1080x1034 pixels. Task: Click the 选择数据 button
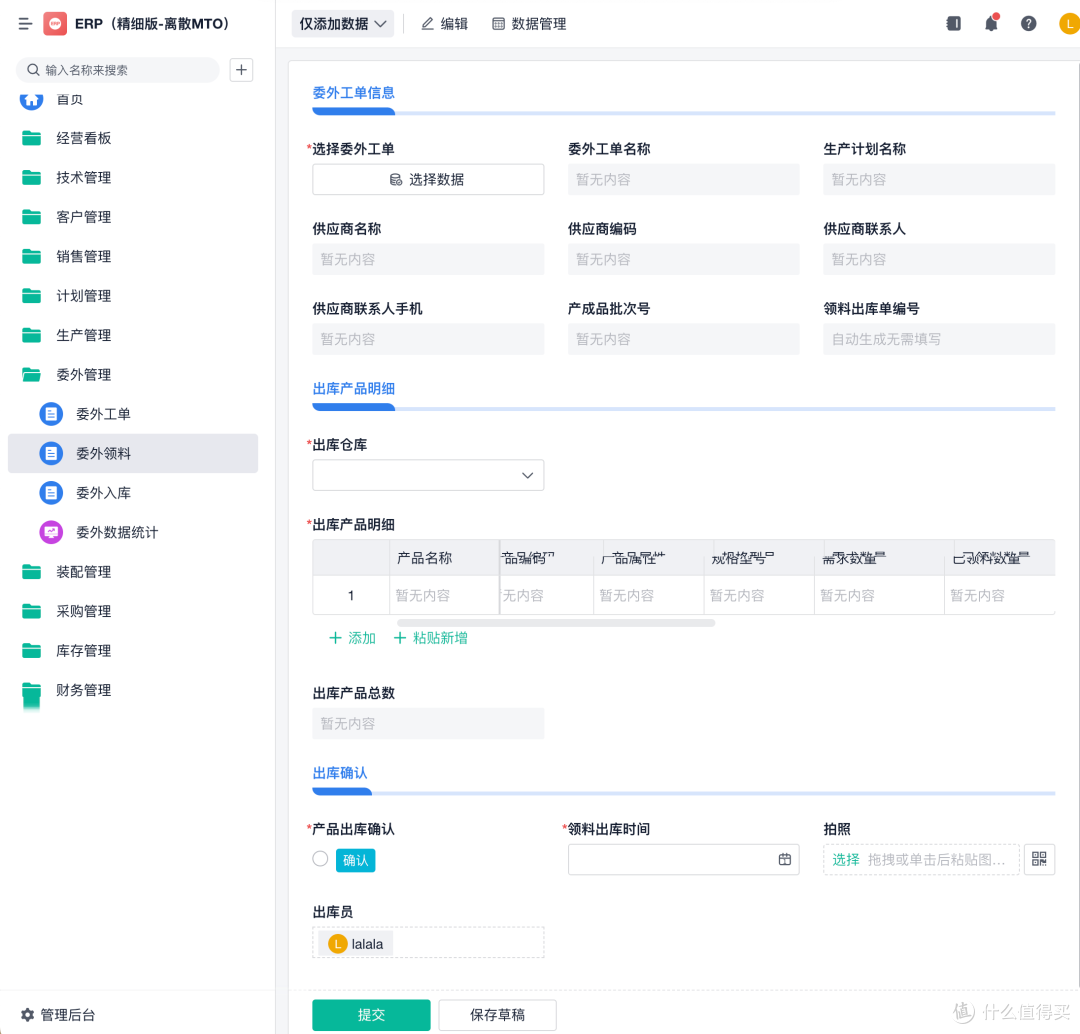[428, 179]
